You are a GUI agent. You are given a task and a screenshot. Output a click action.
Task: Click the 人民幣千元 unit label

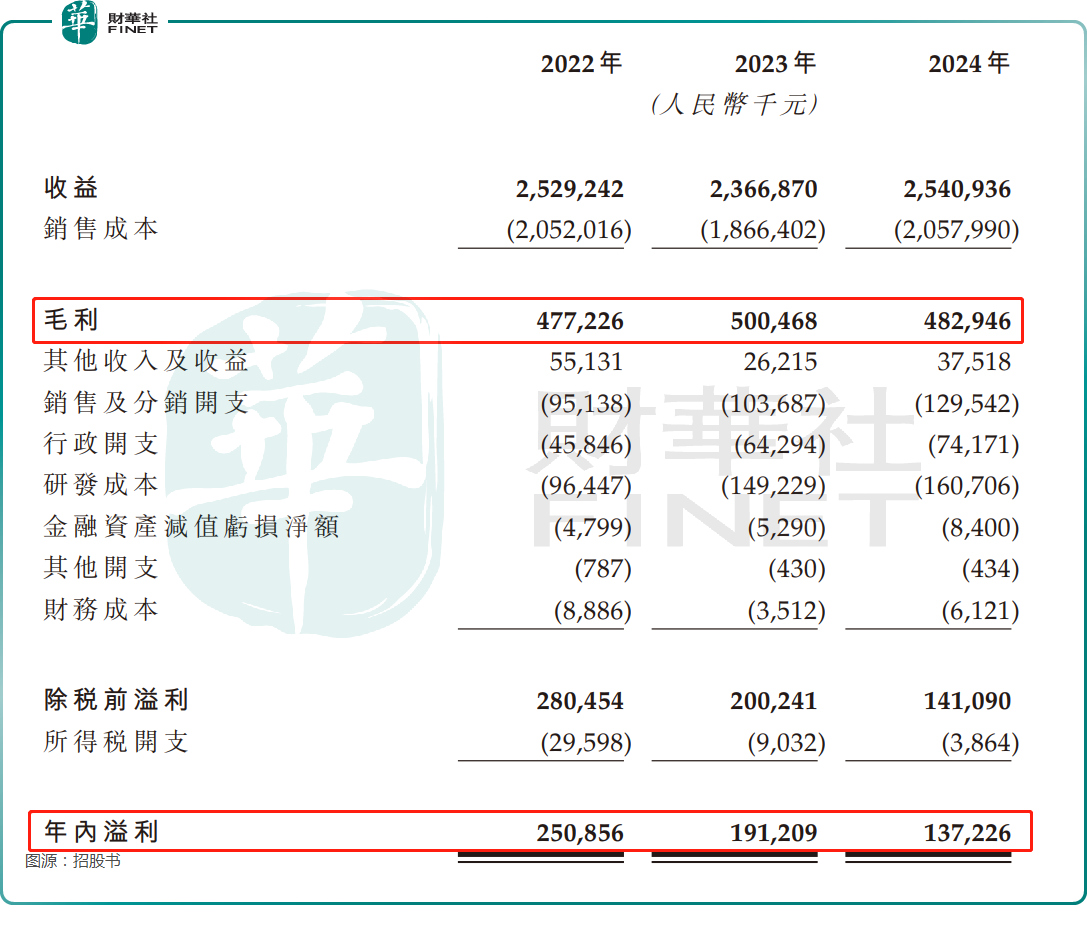(735, 105)
